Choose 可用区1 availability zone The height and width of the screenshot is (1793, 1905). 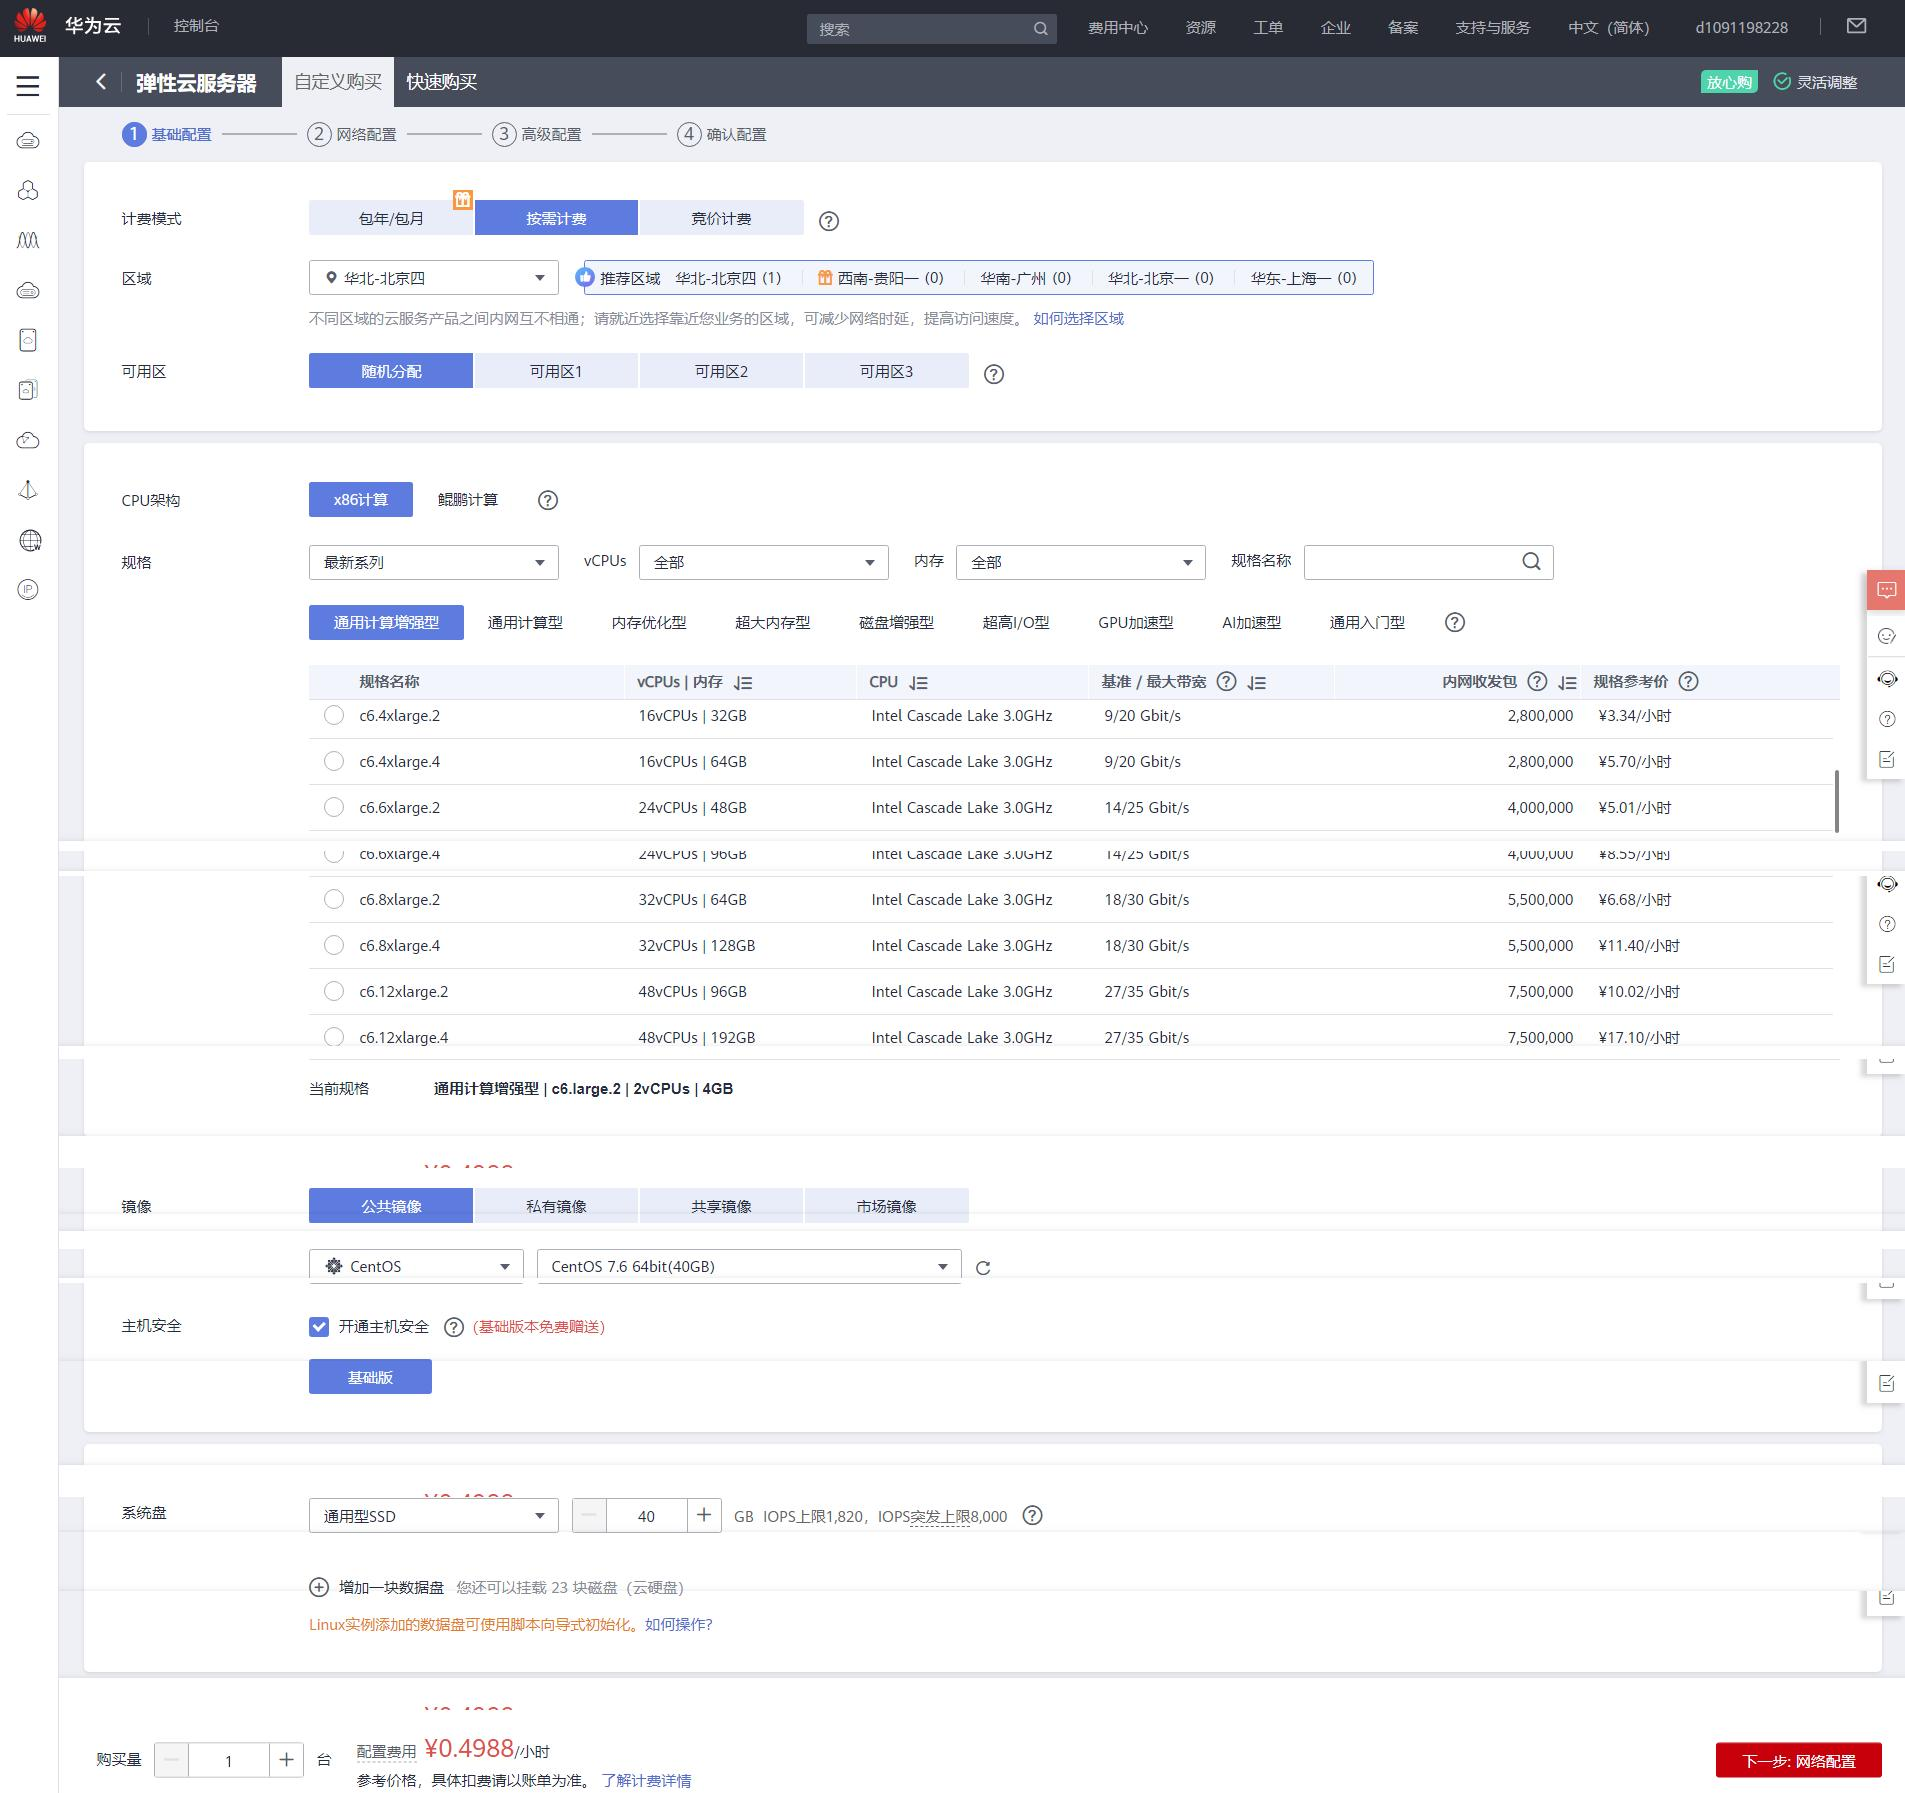coord(556,371)
